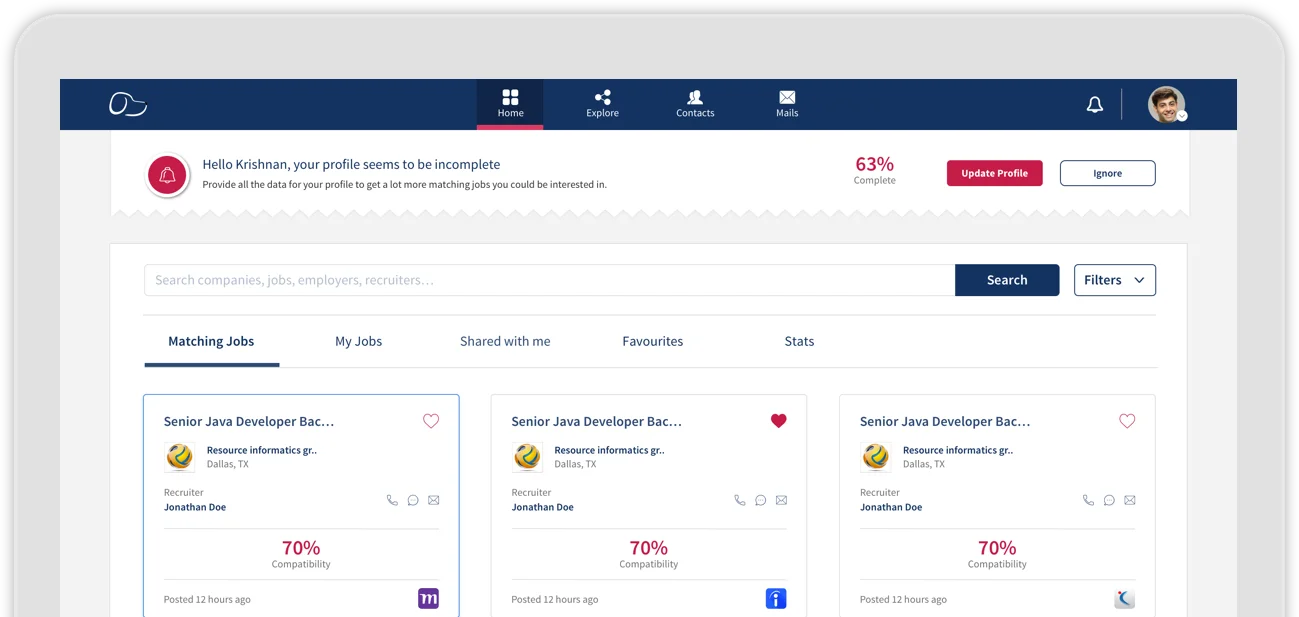Email recruiter on the third job card
1299x617 pixels.
(x=1129, y=500)
